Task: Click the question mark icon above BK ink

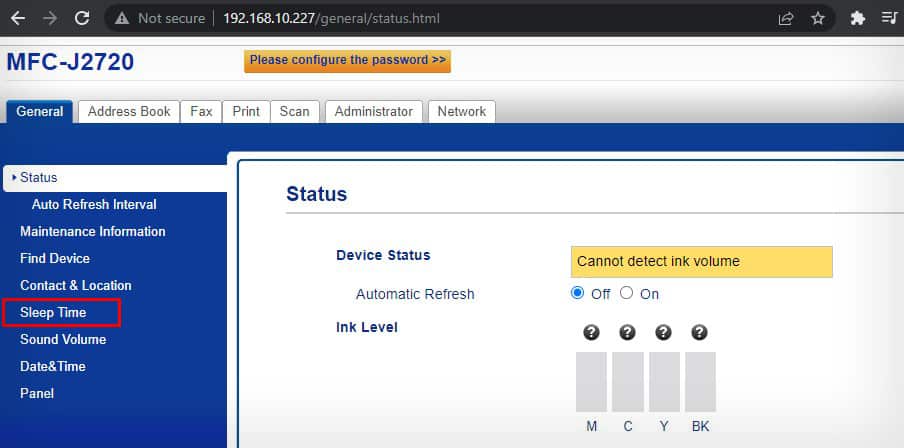Action: click(x=699, y=332)
